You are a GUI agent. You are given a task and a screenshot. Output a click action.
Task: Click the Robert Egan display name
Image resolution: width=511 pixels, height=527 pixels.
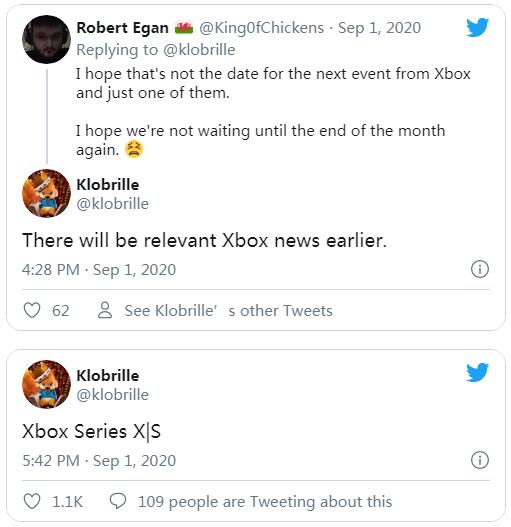pyautogui.click(x=122, y=28)
